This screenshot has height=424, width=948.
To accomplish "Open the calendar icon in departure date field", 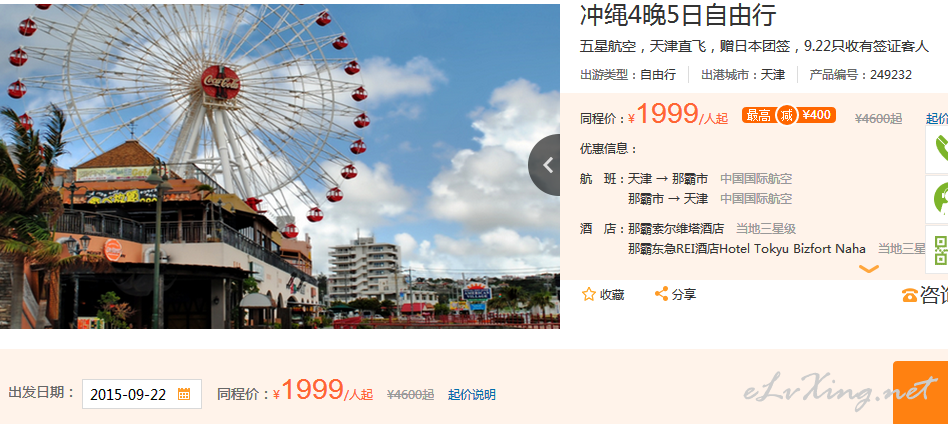I will (x=184, y=394).
